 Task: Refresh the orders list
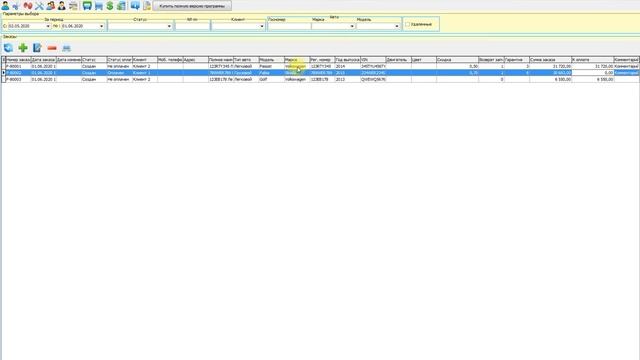tap(9, 48)
